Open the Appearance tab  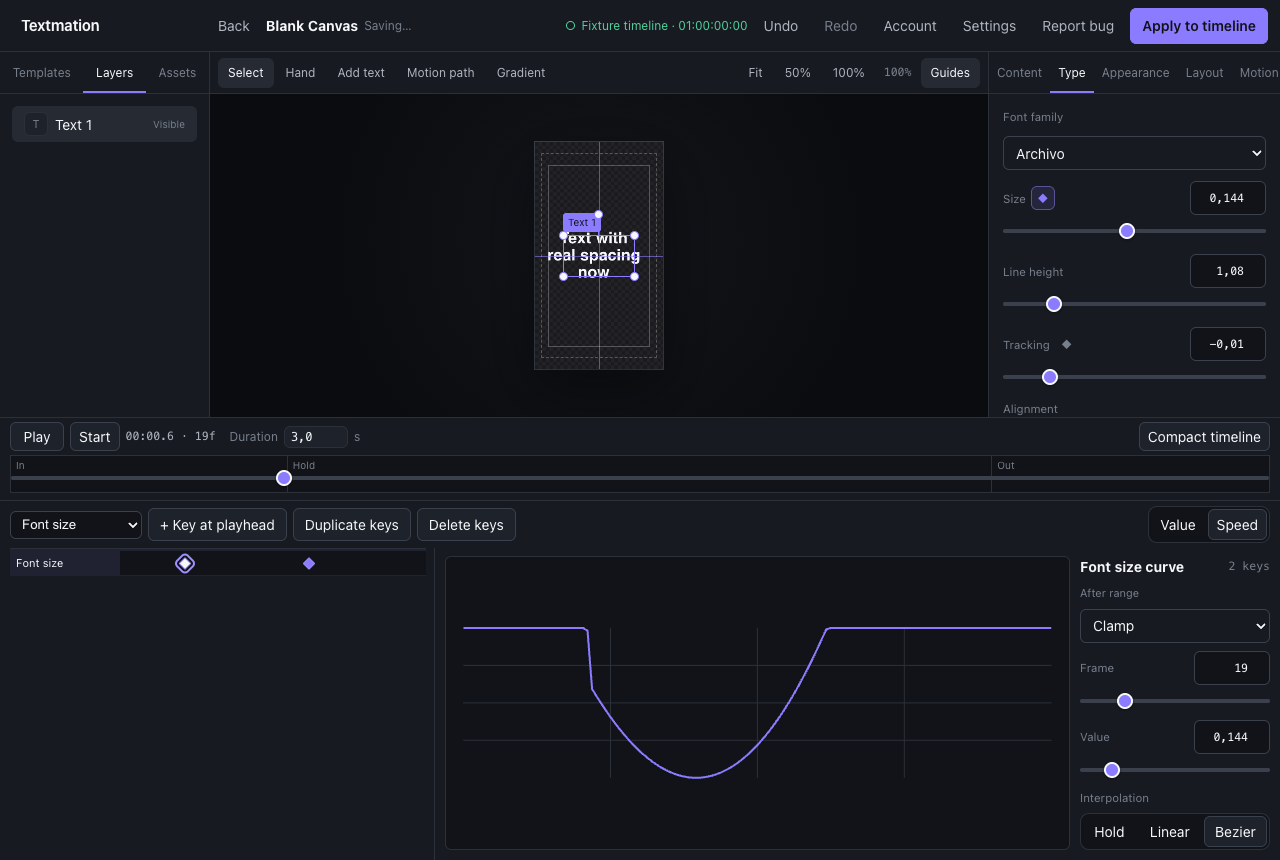1135,73
